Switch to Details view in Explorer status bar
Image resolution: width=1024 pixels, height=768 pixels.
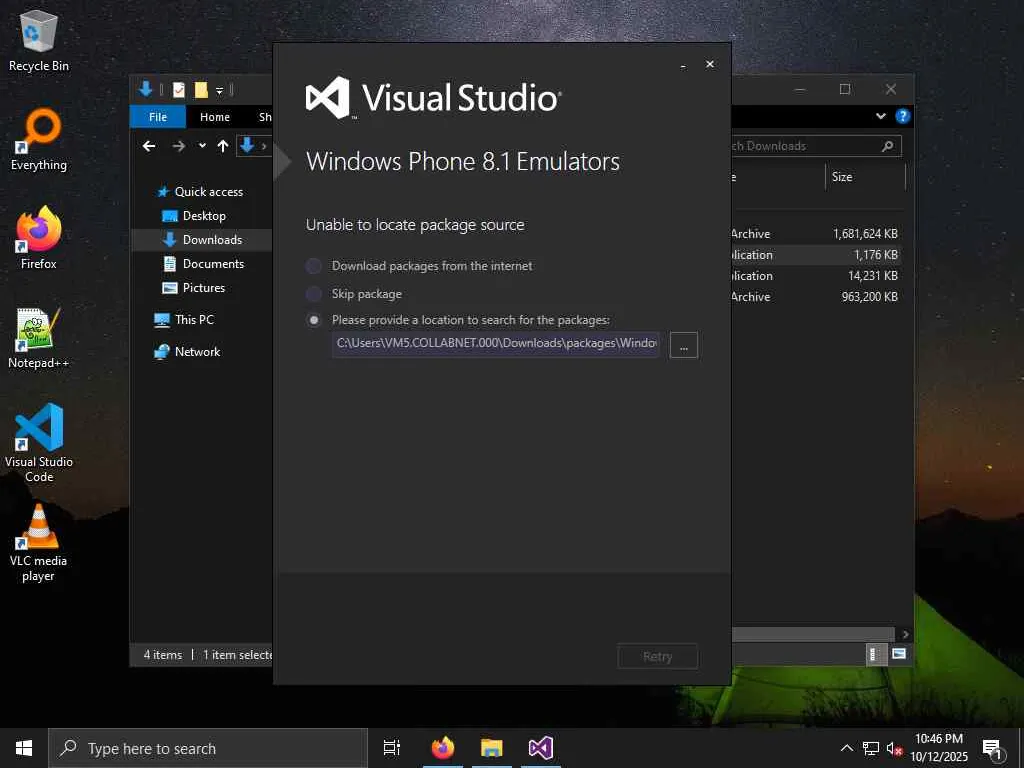(x=875, y=654)
